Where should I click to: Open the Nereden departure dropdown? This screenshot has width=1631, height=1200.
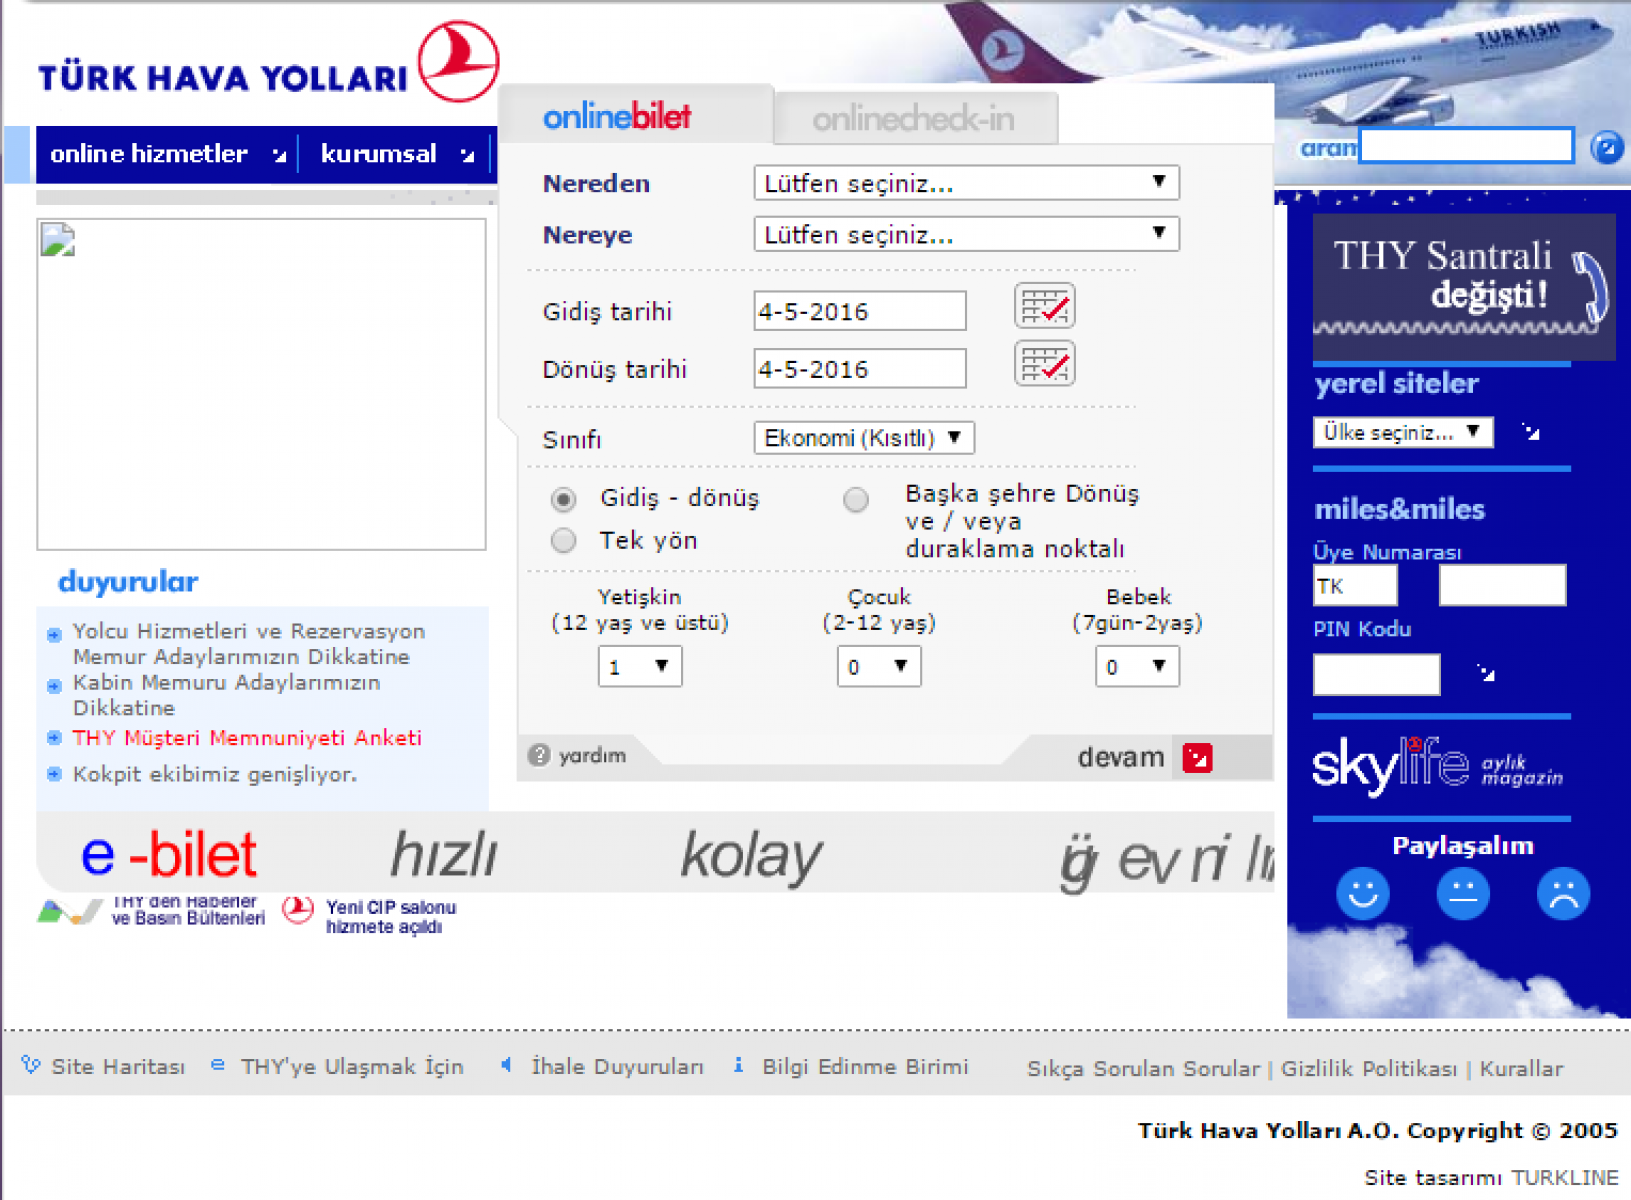[965, 183]
